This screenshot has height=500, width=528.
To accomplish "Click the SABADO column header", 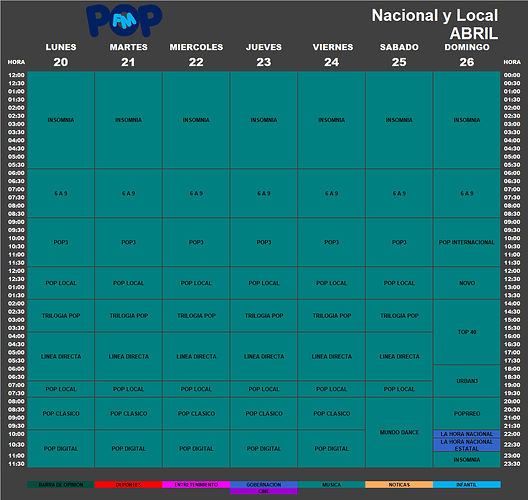I will pyautogui.click(x=399, y=47).
